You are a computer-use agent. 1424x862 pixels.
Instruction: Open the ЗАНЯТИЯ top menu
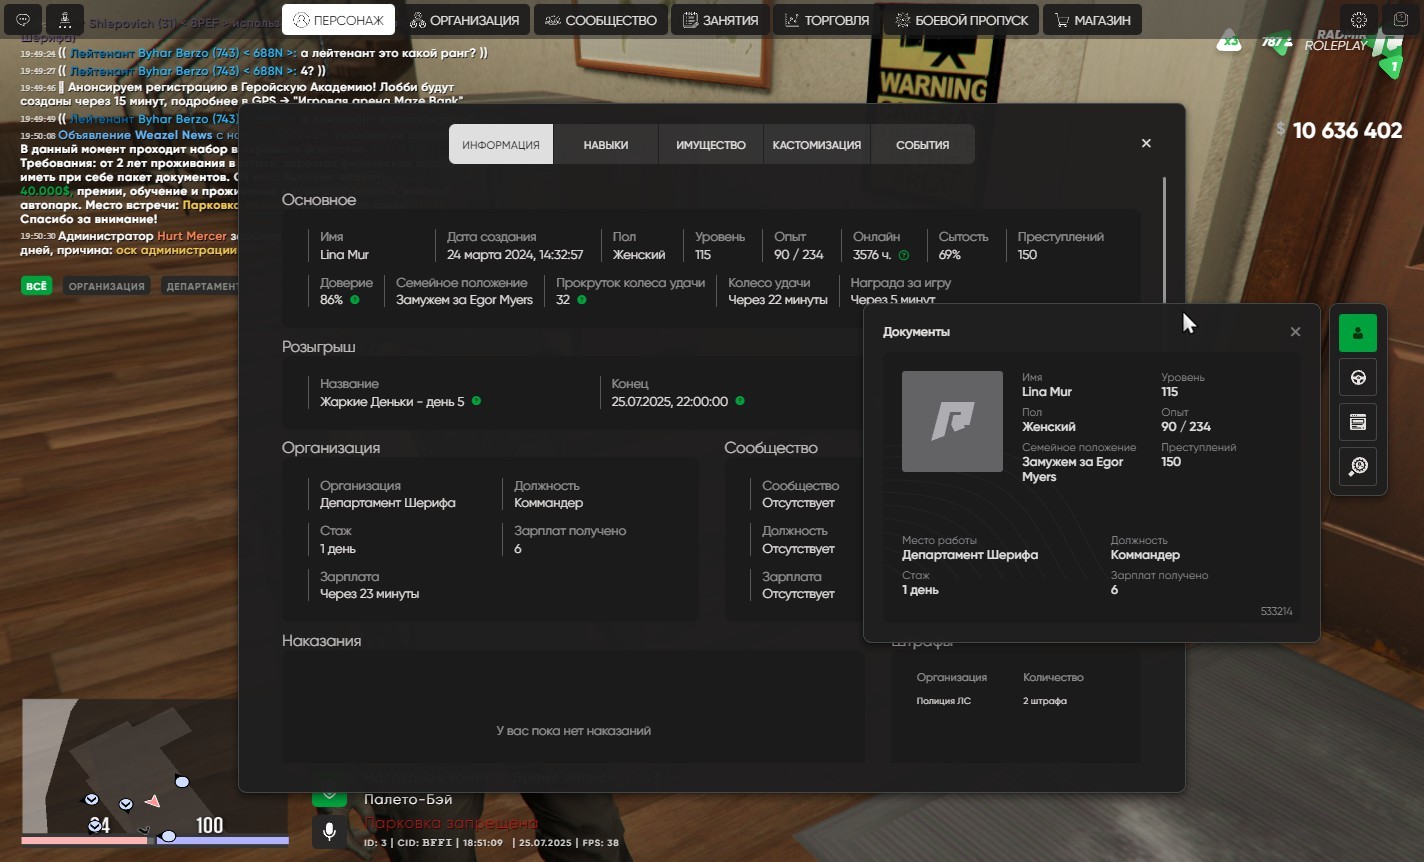[720, 20]
